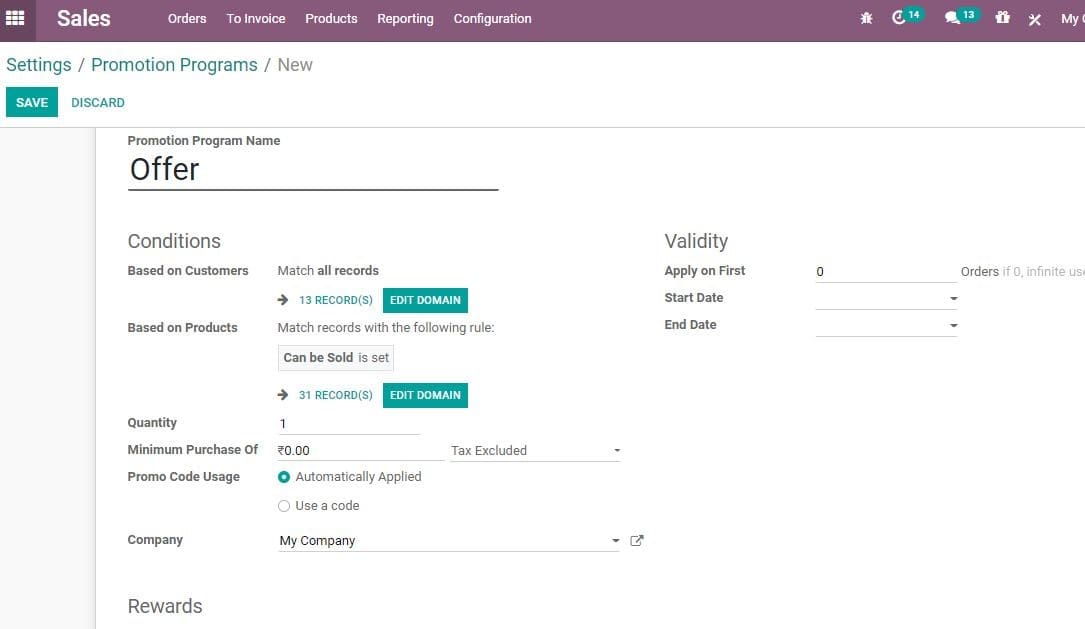The height and width of the screenshot is (629, 1085).
Task: Click the 31 RECORD(S) products counter
Action: [x=333, y=394]
